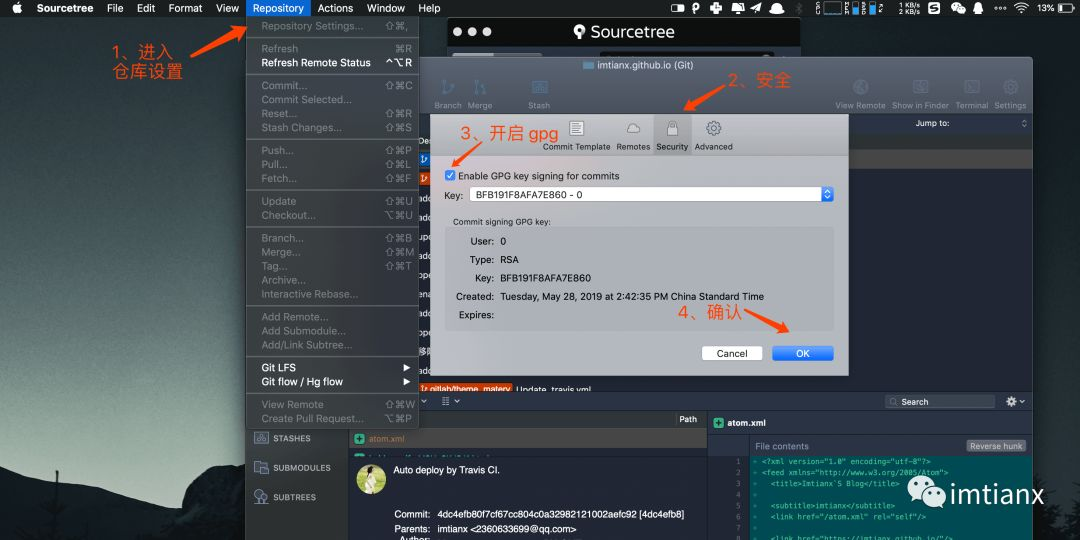Screen dimensions: 1080x540
Task: Open the Repository menu
Action: coord(278,8)
